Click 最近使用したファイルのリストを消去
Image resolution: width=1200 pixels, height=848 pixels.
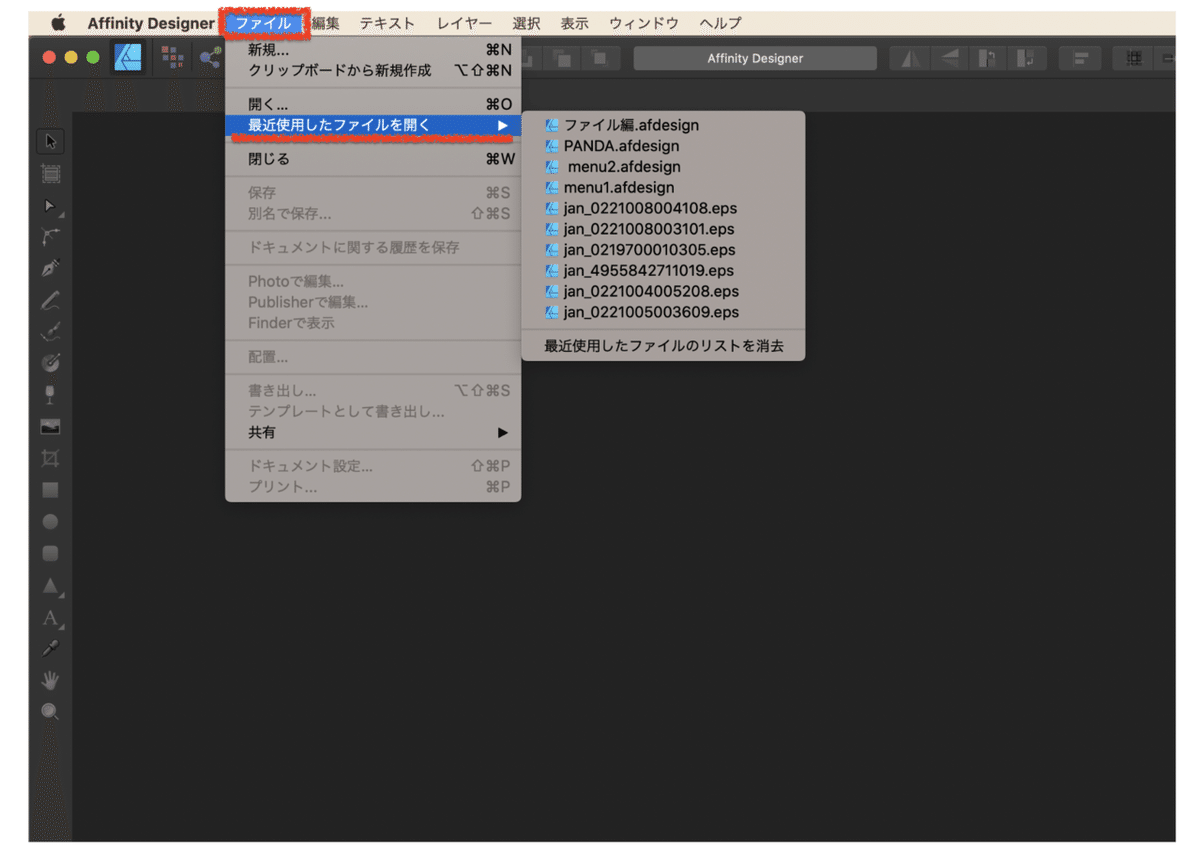click(x=663, y=346)
